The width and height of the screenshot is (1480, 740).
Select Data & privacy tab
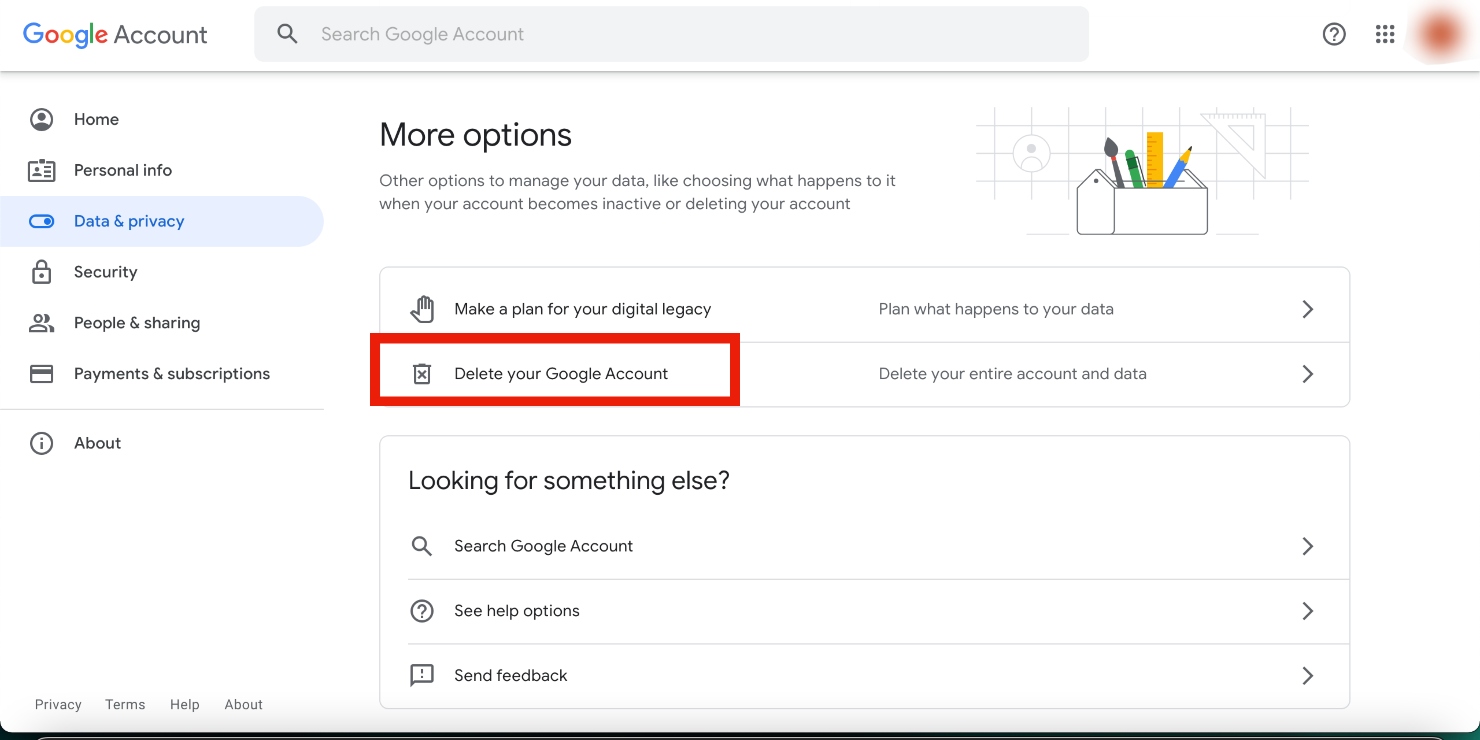click(x=161, y=221)
